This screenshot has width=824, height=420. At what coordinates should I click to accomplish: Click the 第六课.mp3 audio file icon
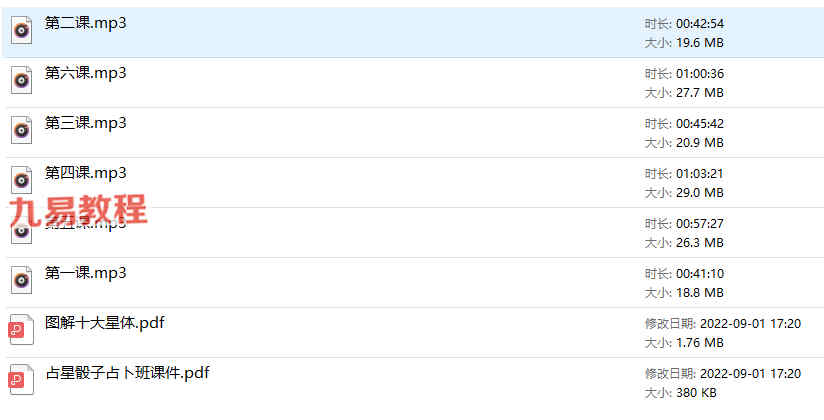coord(22,80)
